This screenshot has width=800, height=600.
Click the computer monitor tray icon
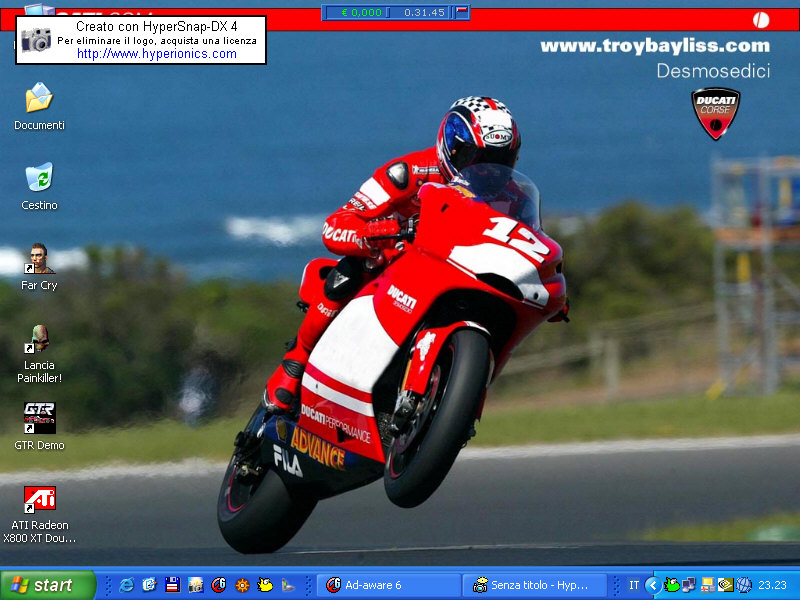708,585
